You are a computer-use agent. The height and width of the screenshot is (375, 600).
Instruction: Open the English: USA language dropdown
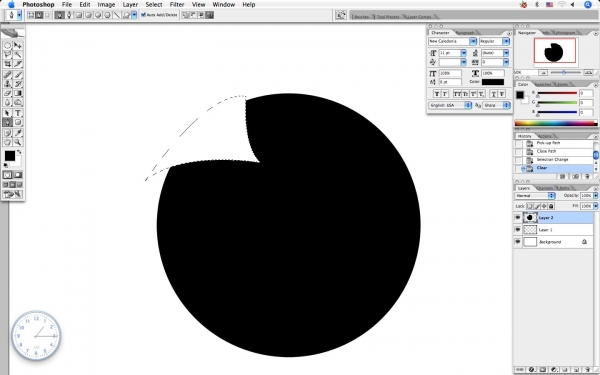[450, 105]
